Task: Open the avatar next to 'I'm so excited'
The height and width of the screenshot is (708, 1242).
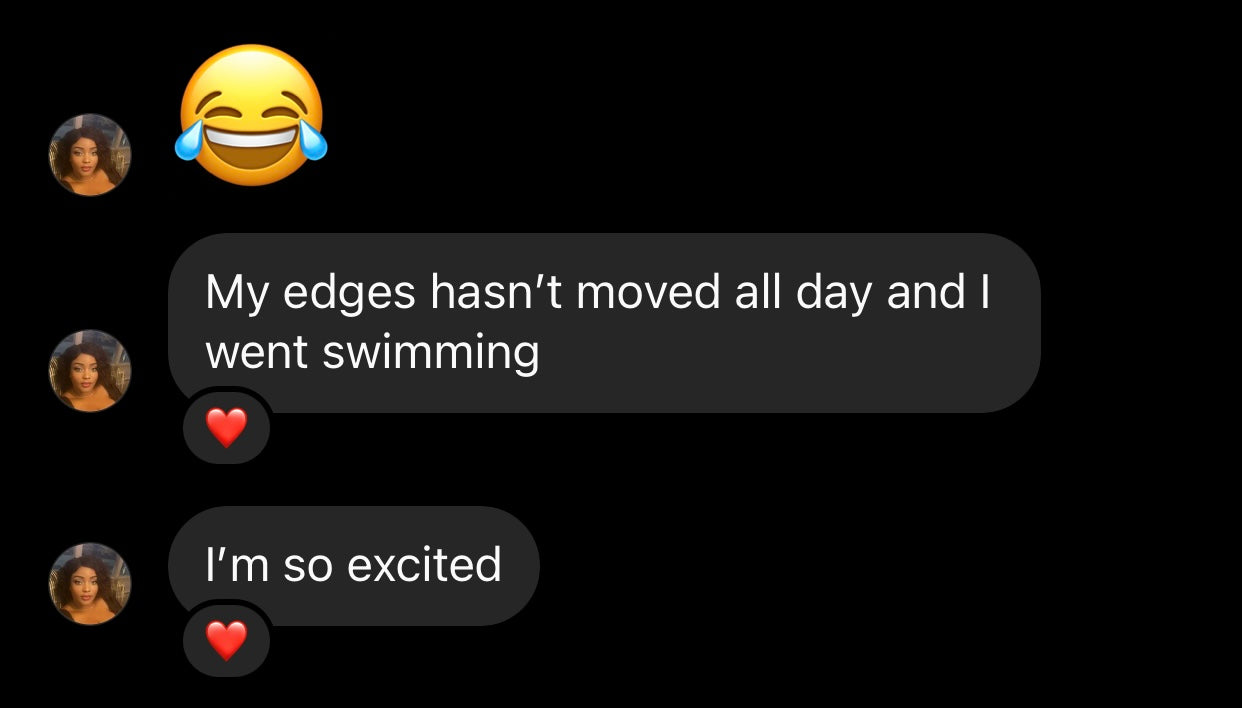Action: click(90, 584)
